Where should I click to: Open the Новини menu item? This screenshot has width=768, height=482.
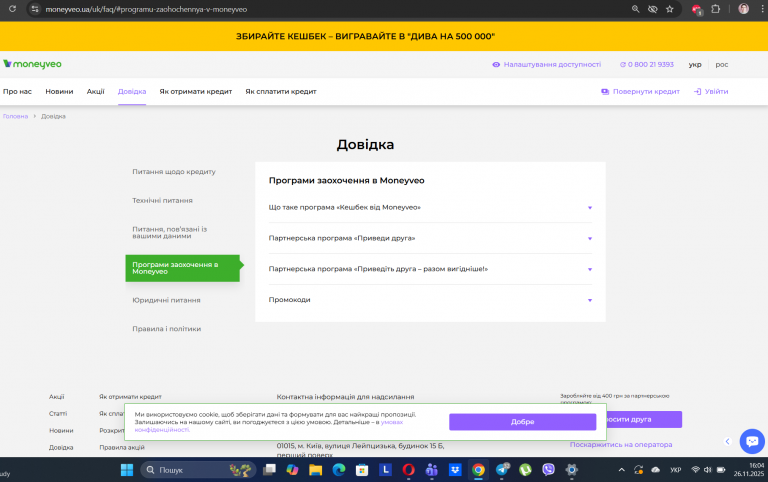[59, 92]
